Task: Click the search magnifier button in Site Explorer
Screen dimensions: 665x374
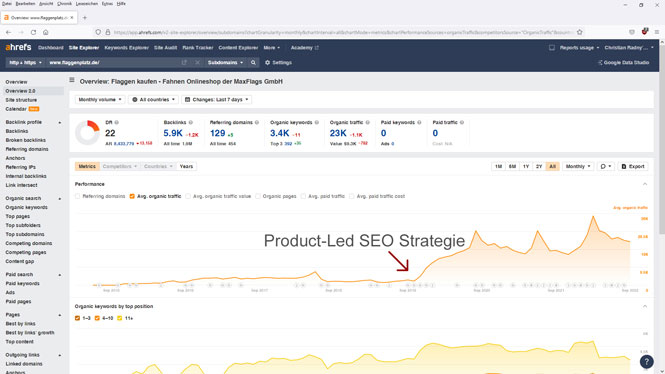Action: point(253,62)
